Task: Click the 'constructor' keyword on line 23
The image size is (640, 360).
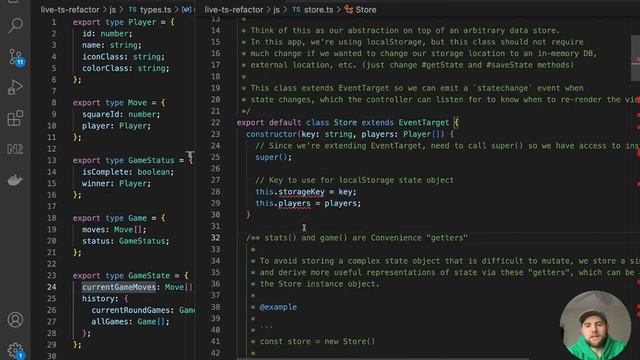Action: (271, 134)
